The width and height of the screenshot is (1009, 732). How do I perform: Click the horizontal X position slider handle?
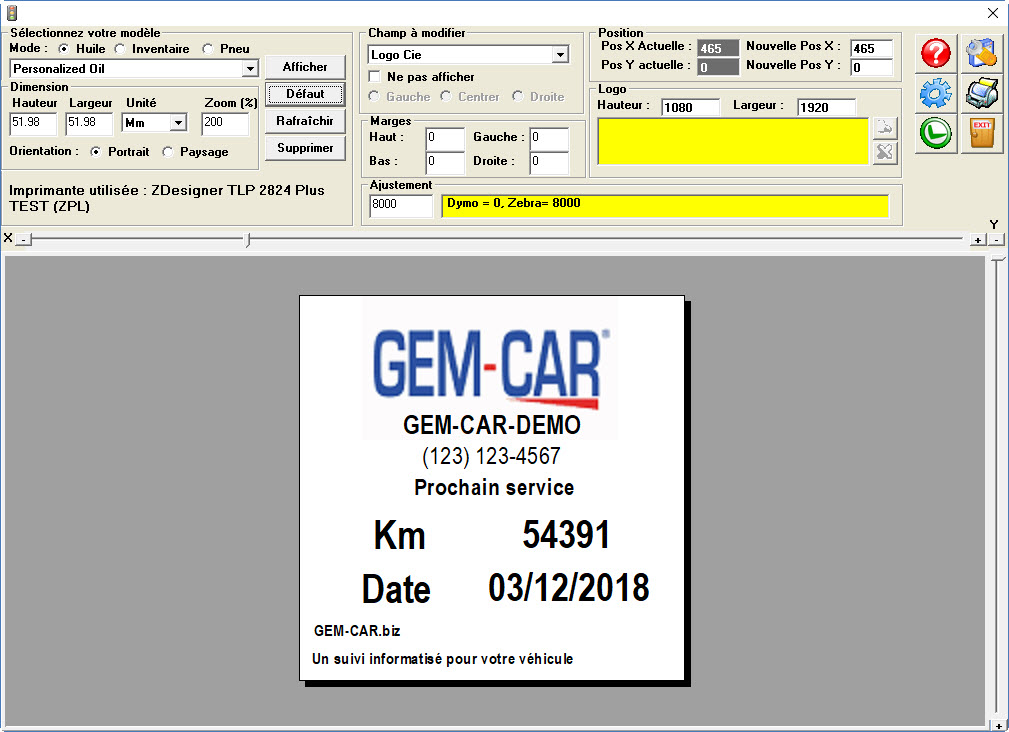click(x=248, y=240)
